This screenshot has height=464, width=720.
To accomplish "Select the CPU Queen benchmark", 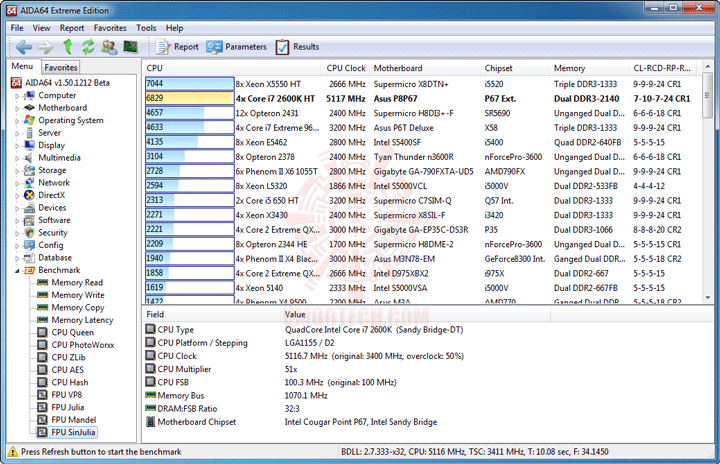I will point(73,332).
